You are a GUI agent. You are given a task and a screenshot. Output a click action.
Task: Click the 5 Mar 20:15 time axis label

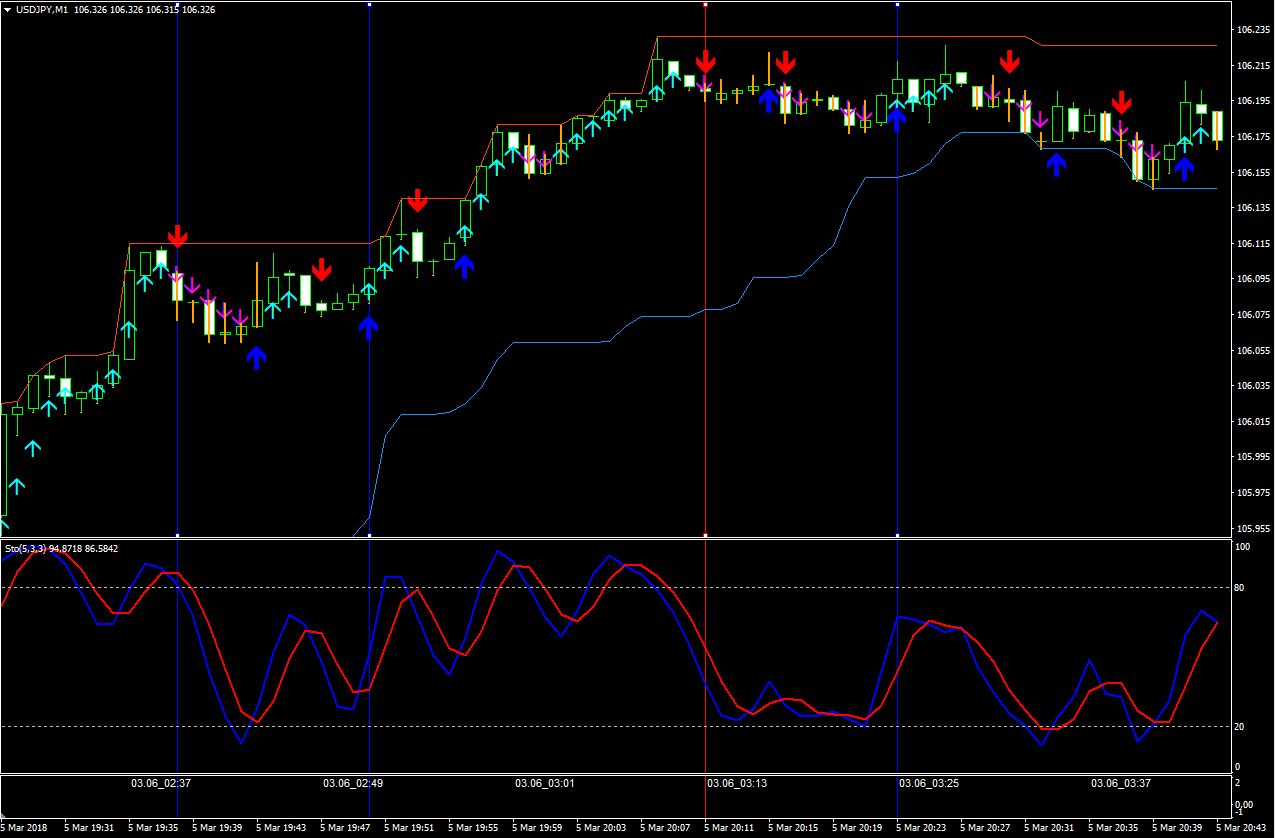click(793, 828)
